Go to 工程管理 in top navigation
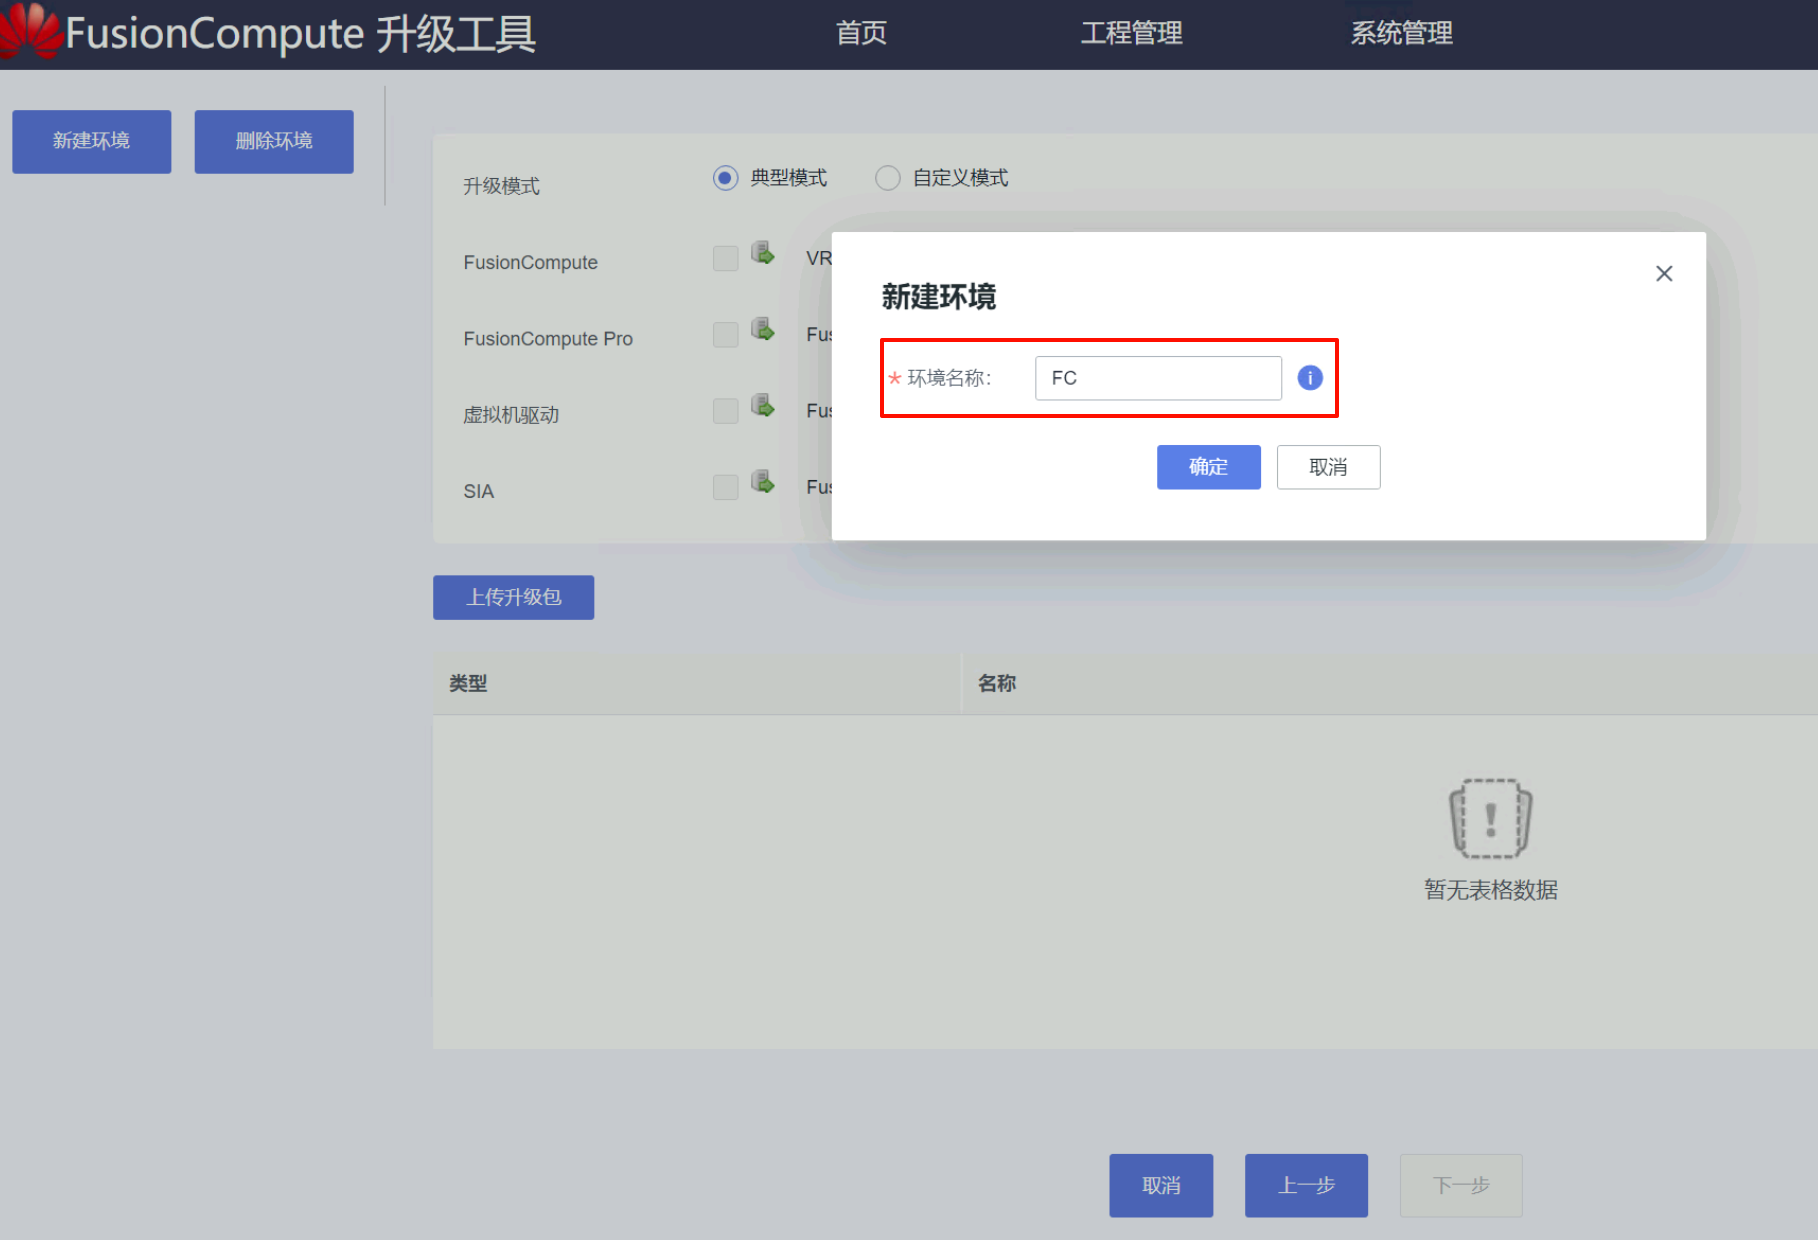 coord(1131,34)
